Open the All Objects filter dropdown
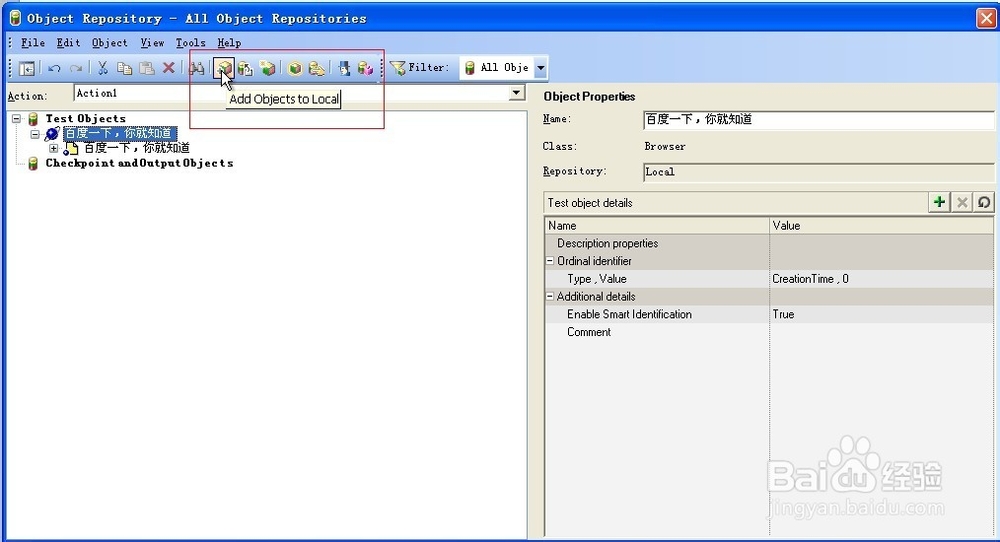Image resolution: width=1000 pixels, height=542 pixels. coord(541,68)
